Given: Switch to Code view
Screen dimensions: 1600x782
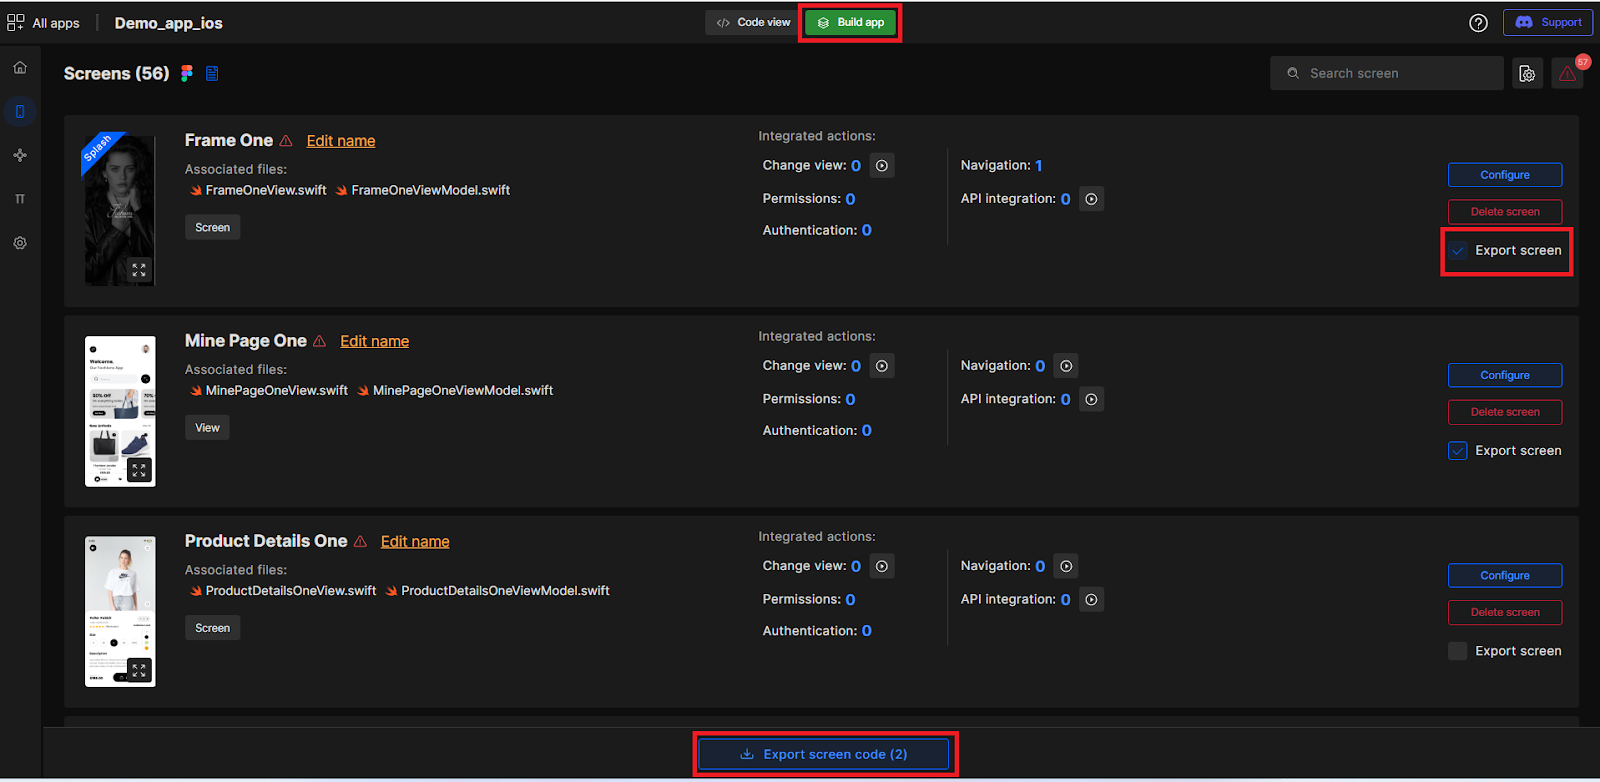Looking at the screenshot, I should click(x=754, y=22).
